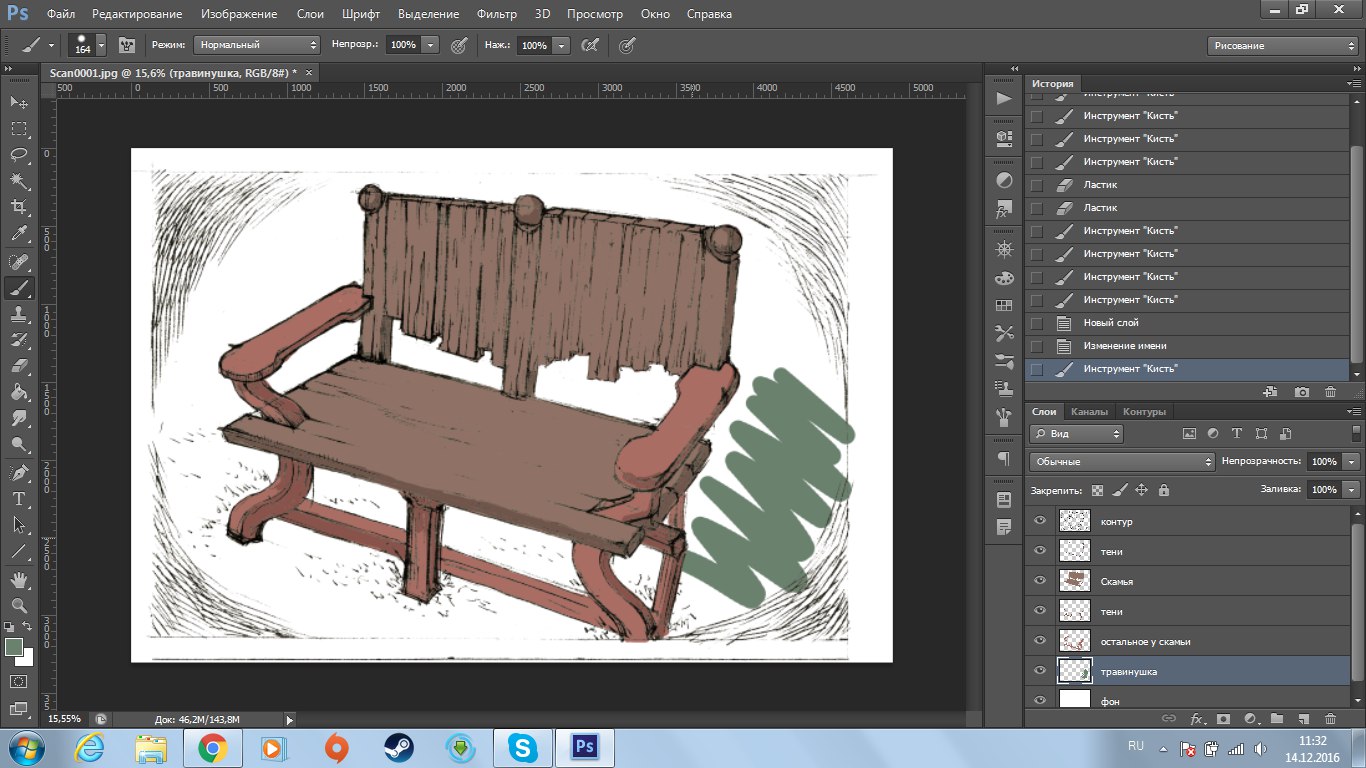Select the Lasso tool
This screenshot has width=1366, height=768.
[18, 155]
